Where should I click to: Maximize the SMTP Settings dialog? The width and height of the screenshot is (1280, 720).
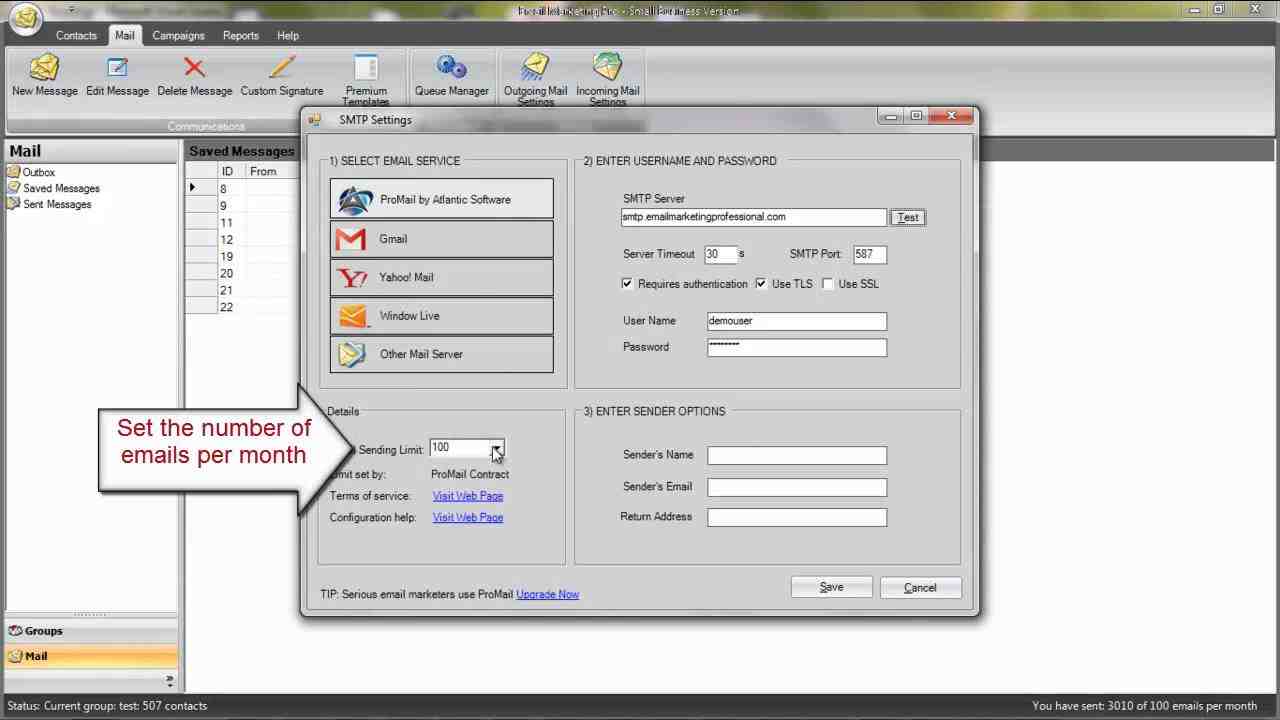point(917,116)
